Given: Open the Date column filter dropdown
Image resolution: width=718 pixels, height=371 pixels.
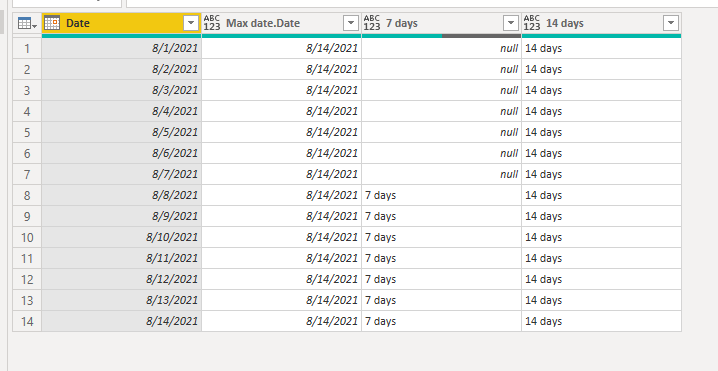Looking at the screenshot, I should (x=190, y=23).
